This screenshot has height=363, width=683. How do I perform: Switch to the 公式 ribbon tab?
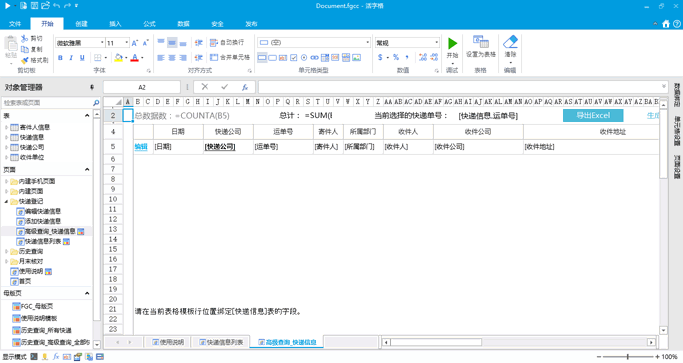(149, 24)
